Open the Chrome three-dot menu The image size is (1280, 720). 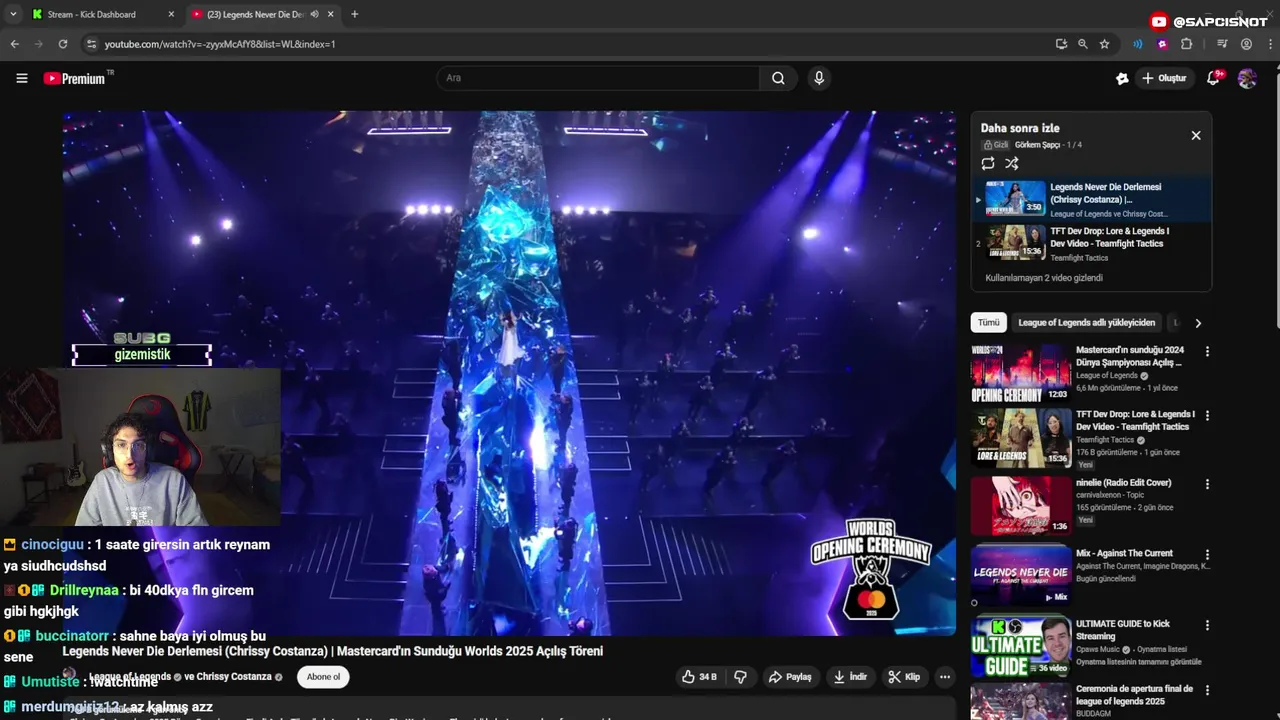click(1270, 44)
